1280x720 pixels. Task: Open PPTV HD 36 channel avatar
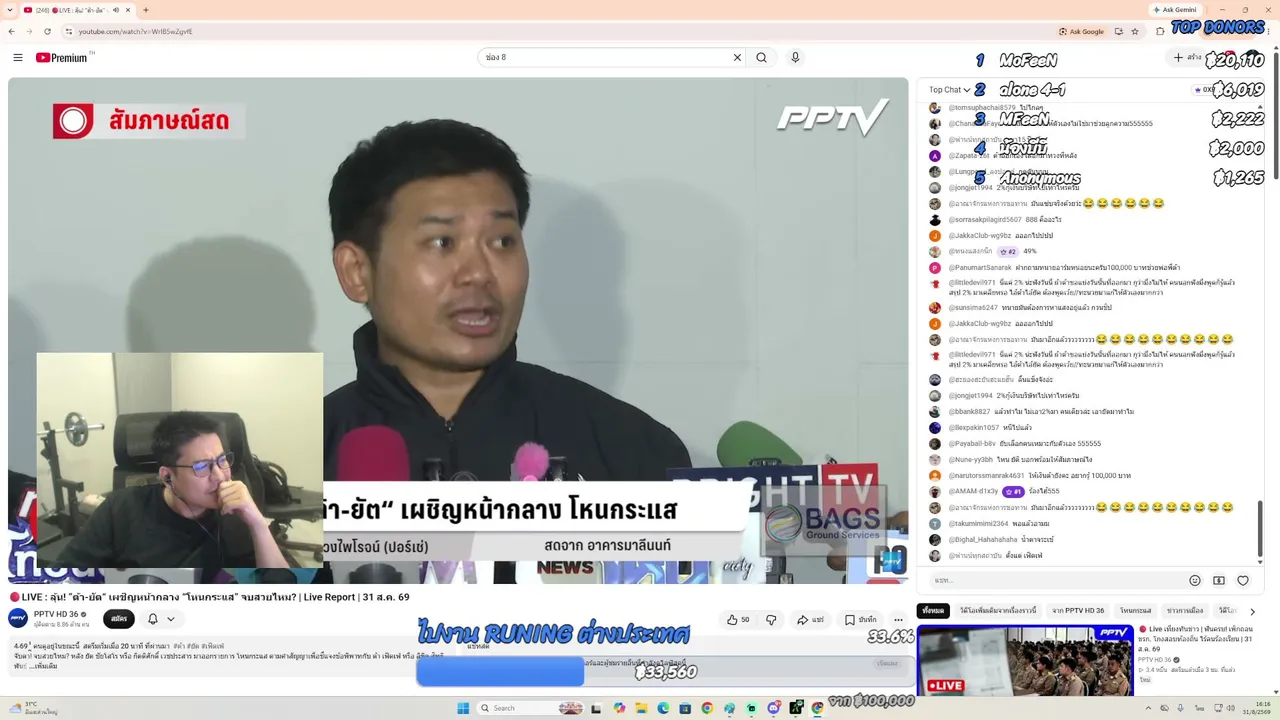(18, 618)
